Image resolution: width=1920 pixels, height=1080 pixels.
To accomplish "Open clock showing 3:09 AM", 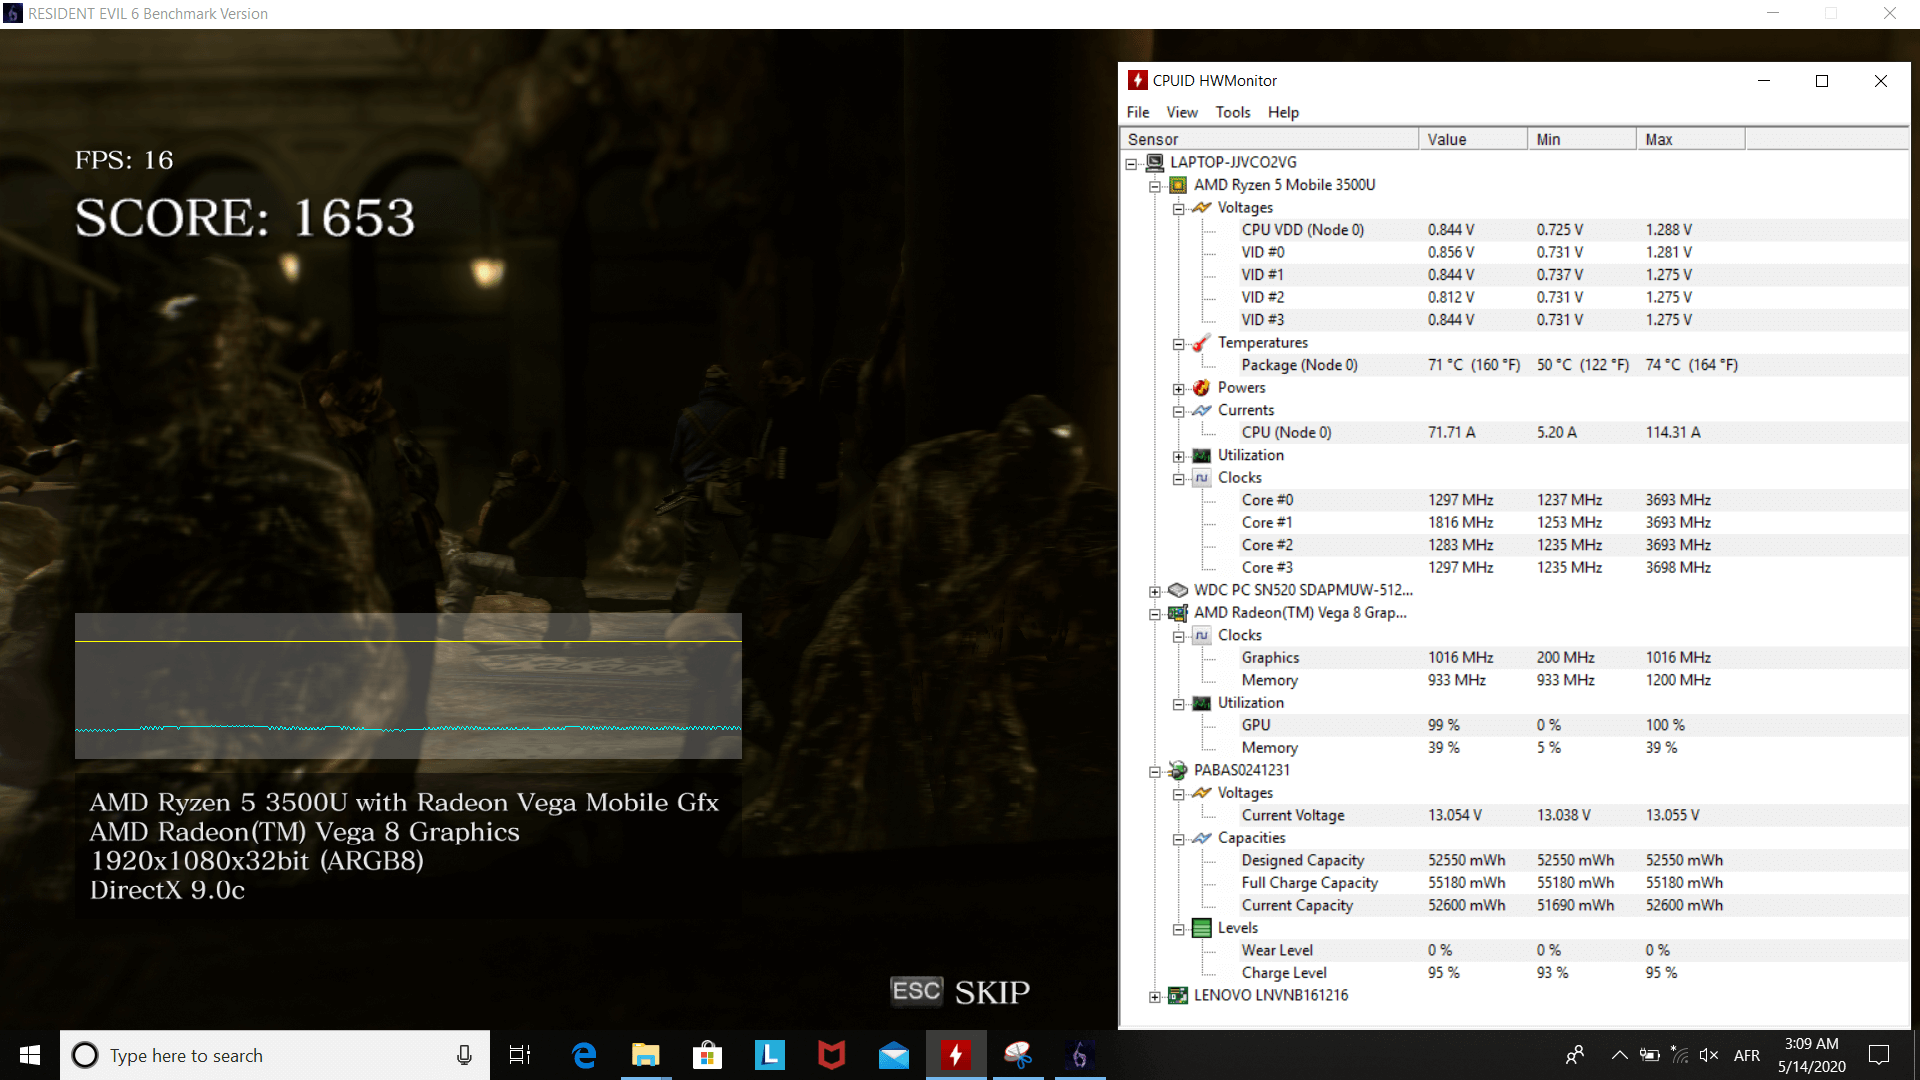I will (x=1812, y=1055).
